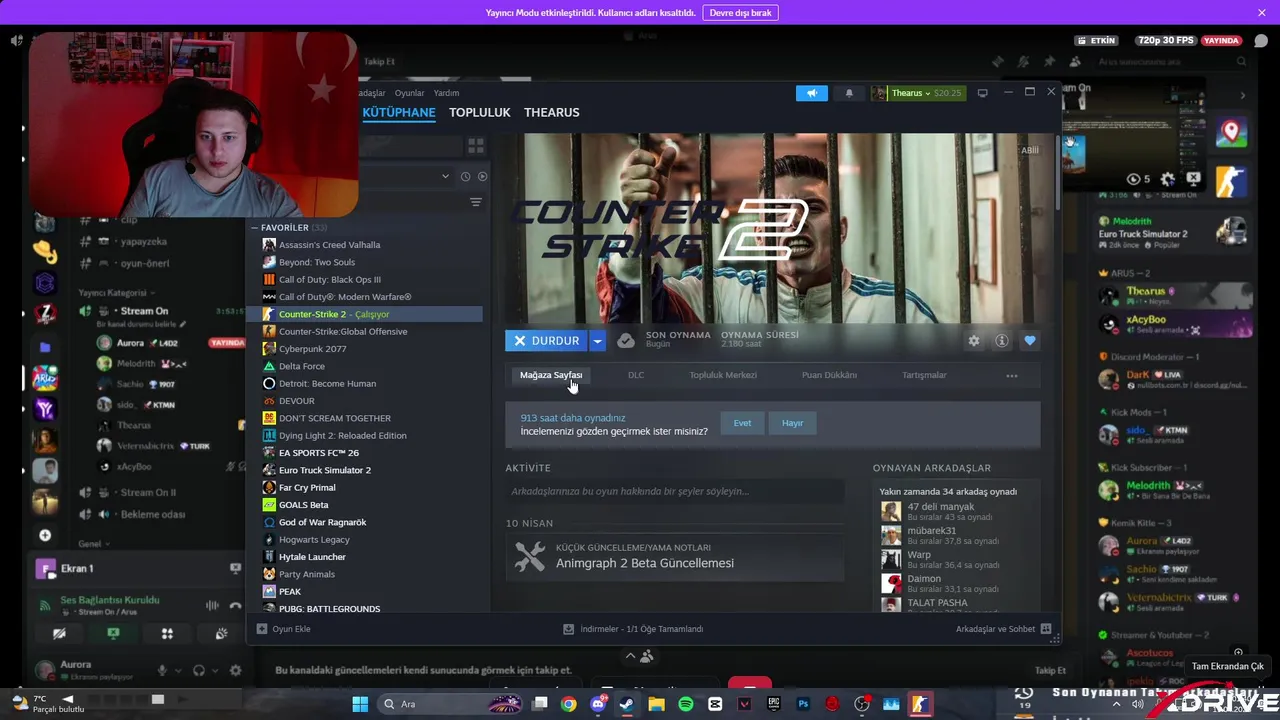Open the more options ellipsis tab
This screenshot has width=1280, height=720.
tap(1012, 375)
